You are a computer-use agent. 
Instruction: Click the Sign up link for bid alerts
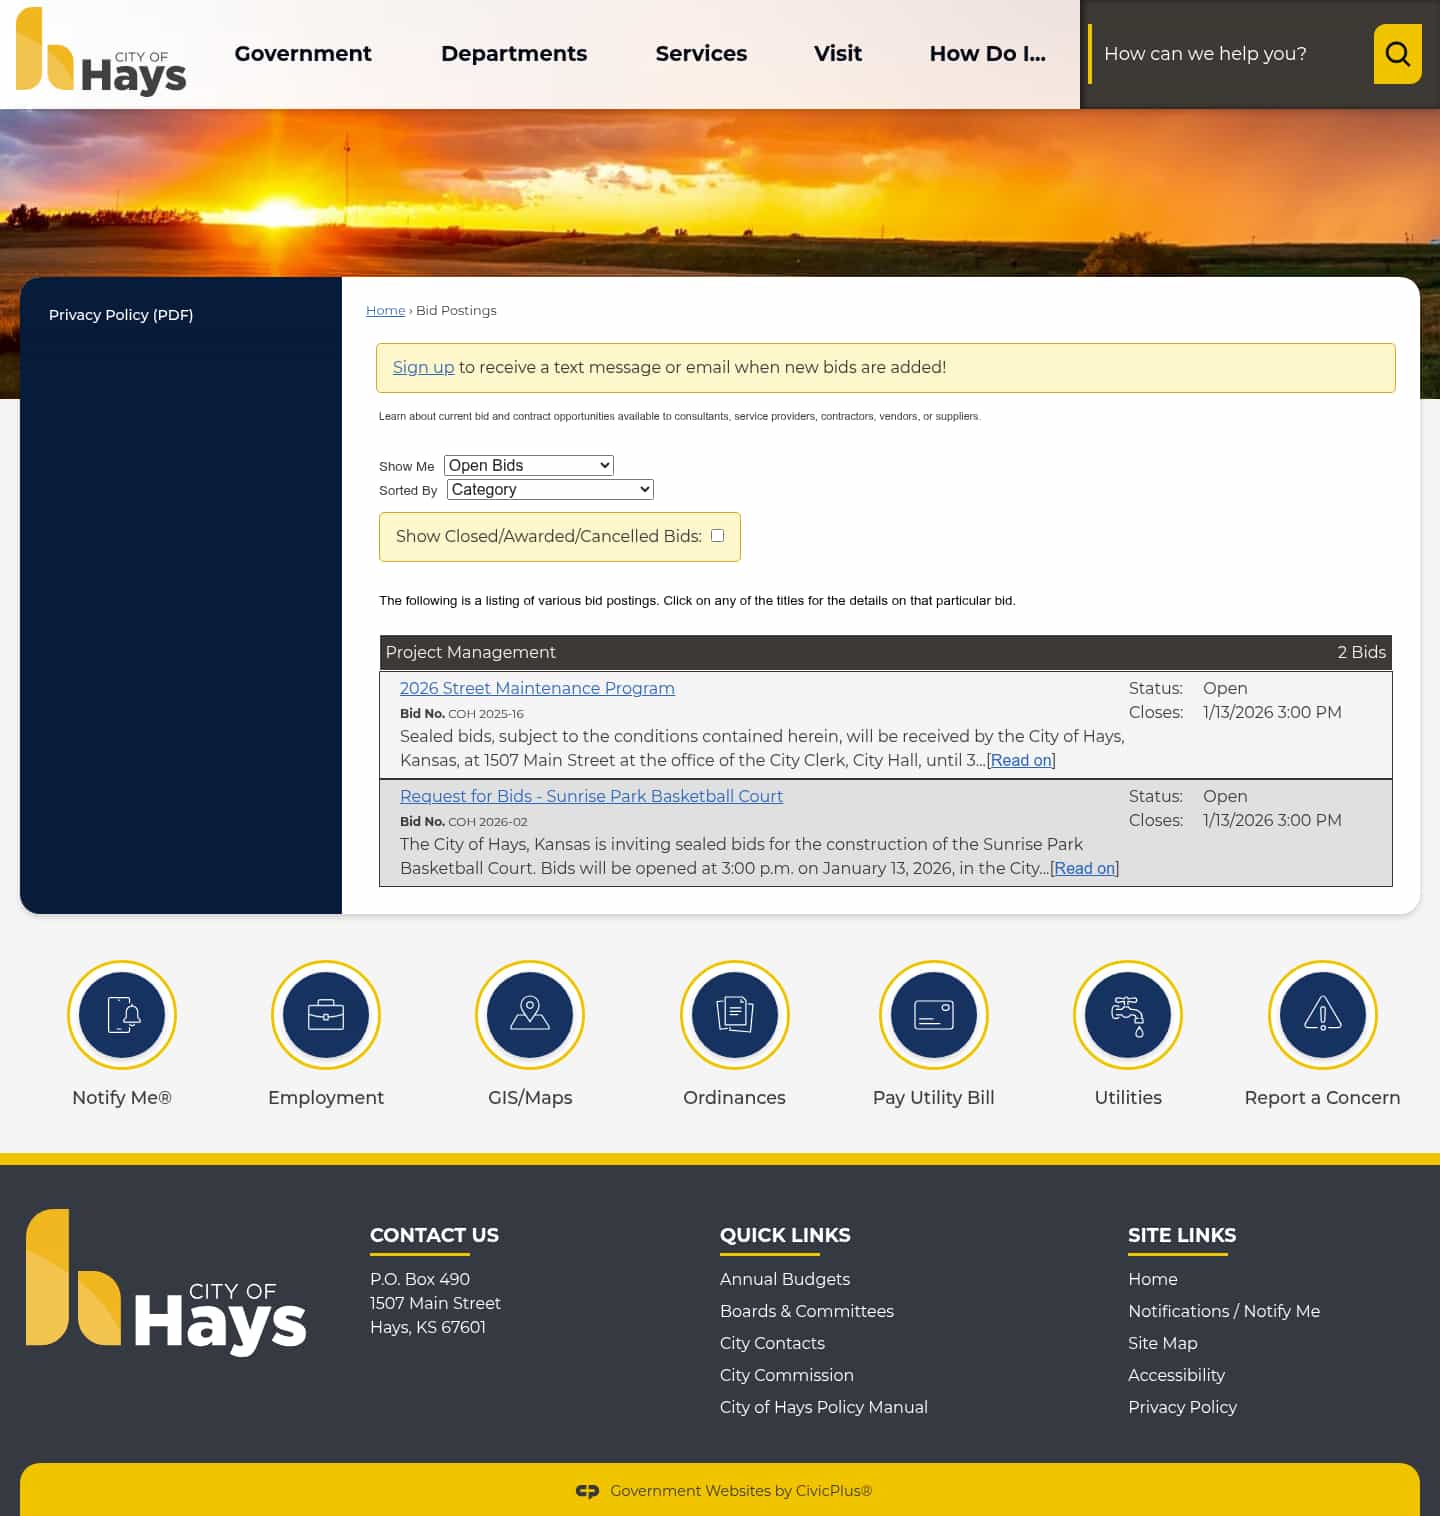pos(423,367)
